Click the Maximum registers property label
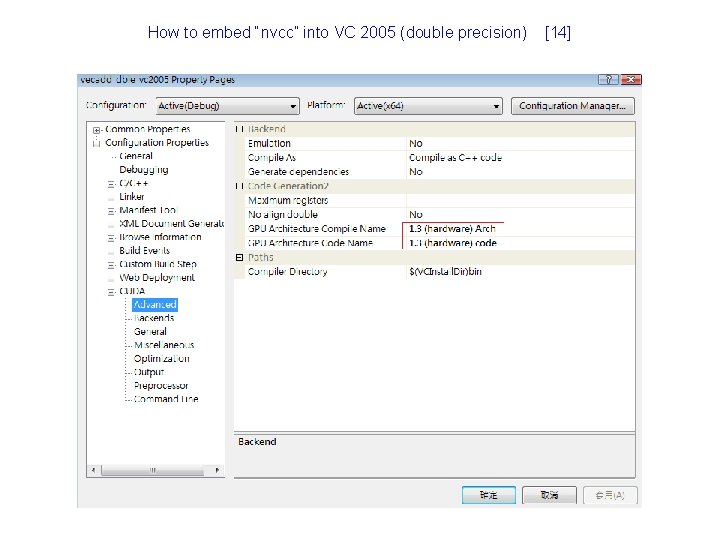Screen dimensions: 720x540 click(x=288, y=201)
